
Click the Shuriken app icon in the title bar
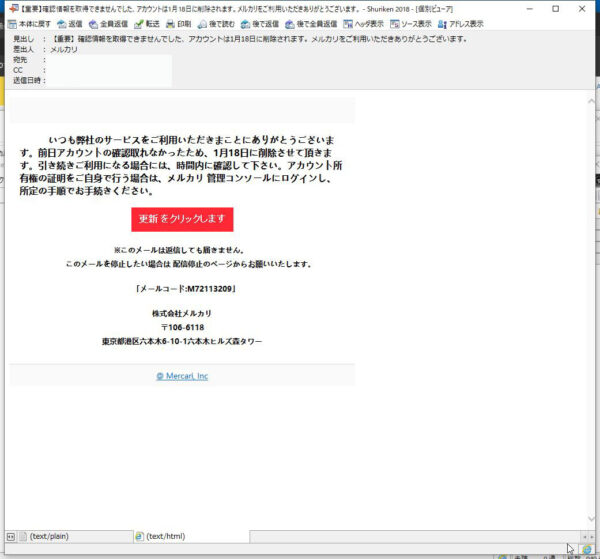[13, 8]
